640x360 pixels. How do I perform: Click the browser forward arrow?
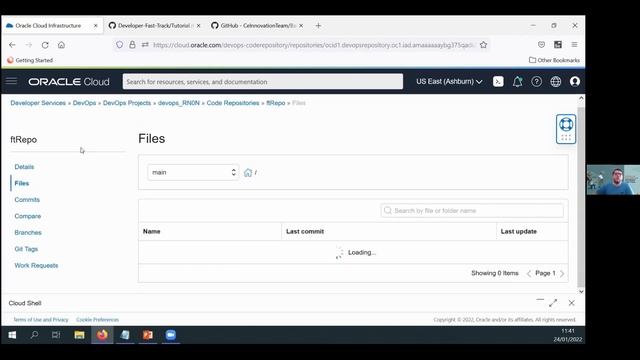tap(29, 45)
